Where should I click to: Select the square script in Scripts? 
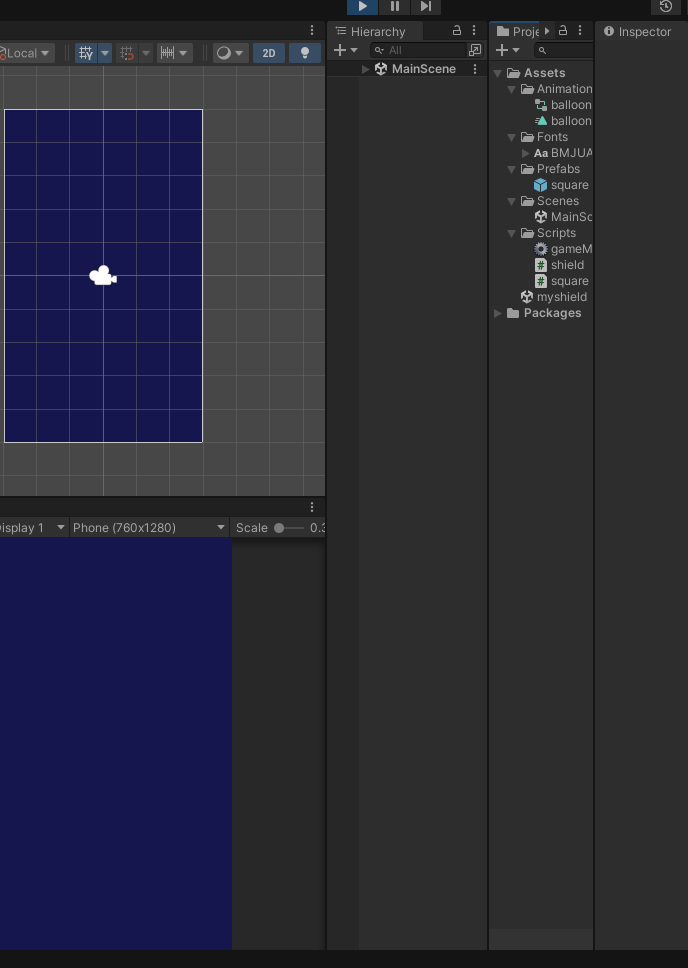tap(561, 281)
